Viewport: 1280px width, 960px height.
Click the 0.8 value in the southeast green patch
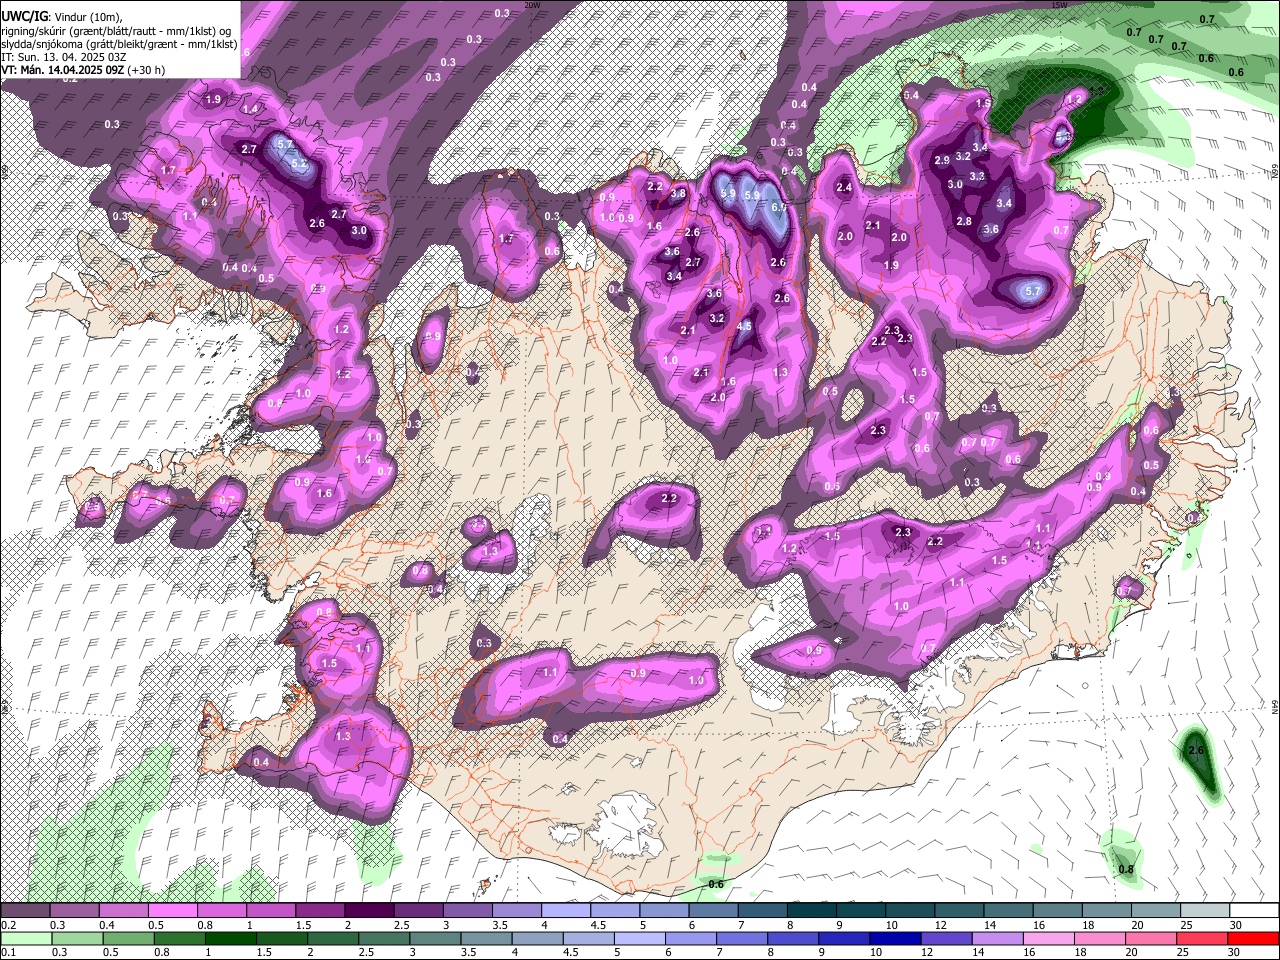pyautogui.click(x=1126, y=869)
